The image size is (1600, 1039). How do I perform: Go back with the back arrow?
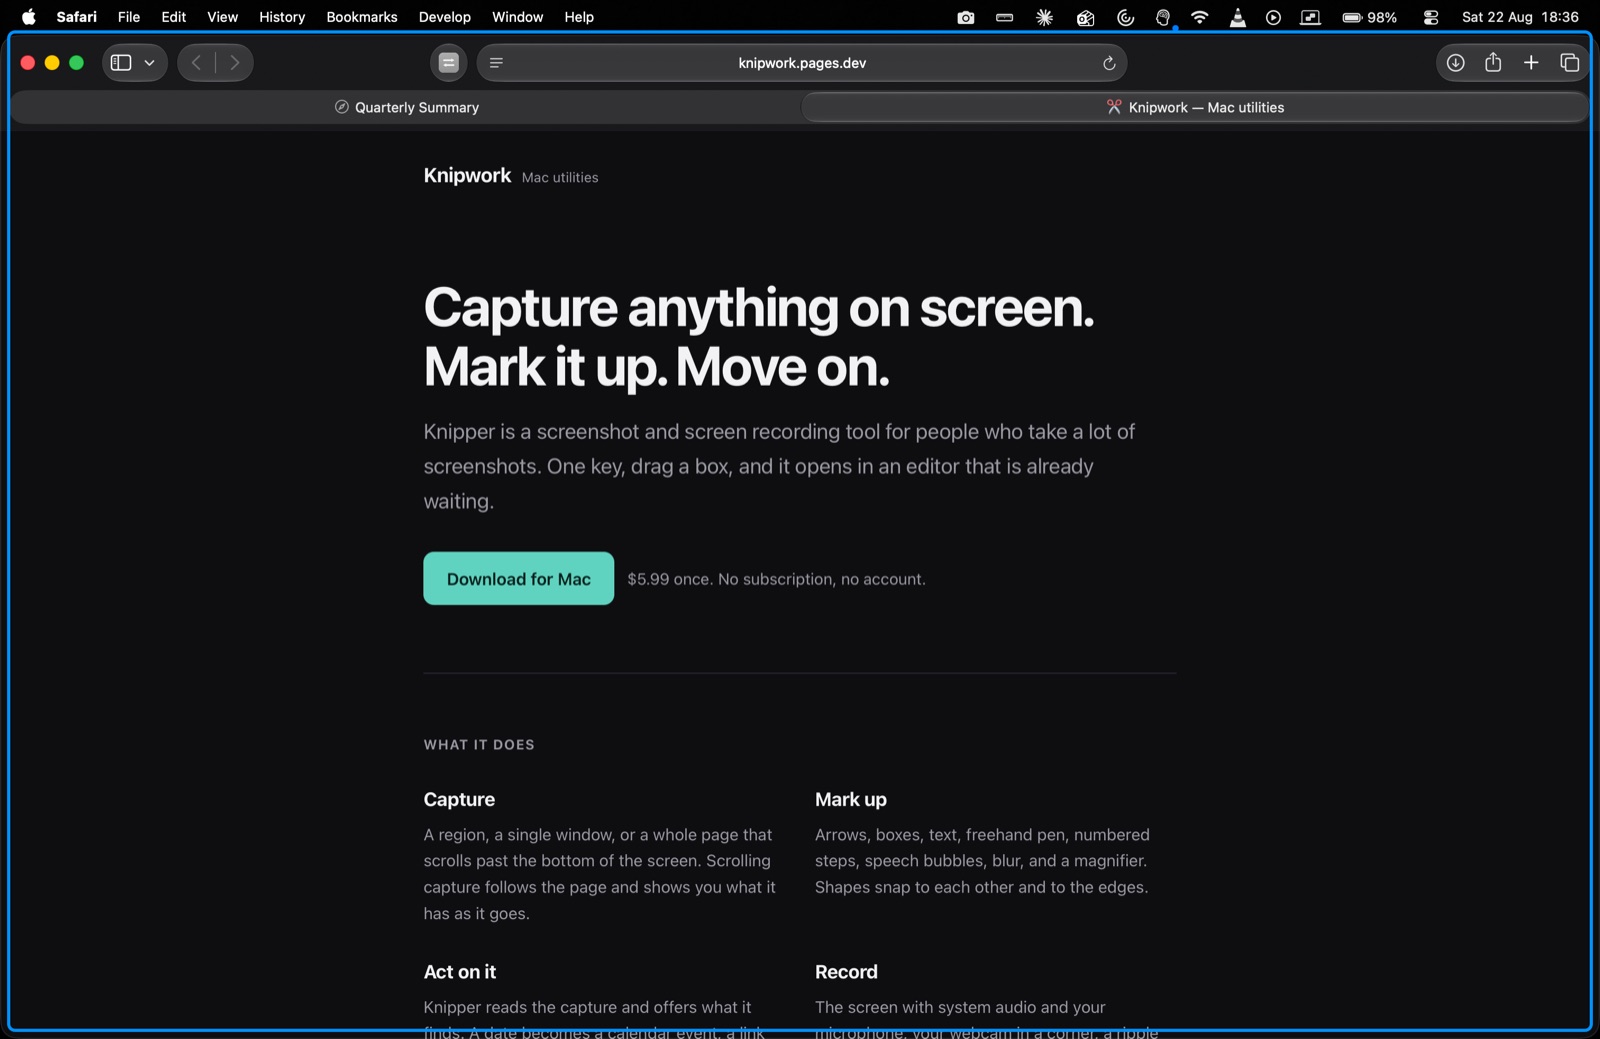coord(197,63)
